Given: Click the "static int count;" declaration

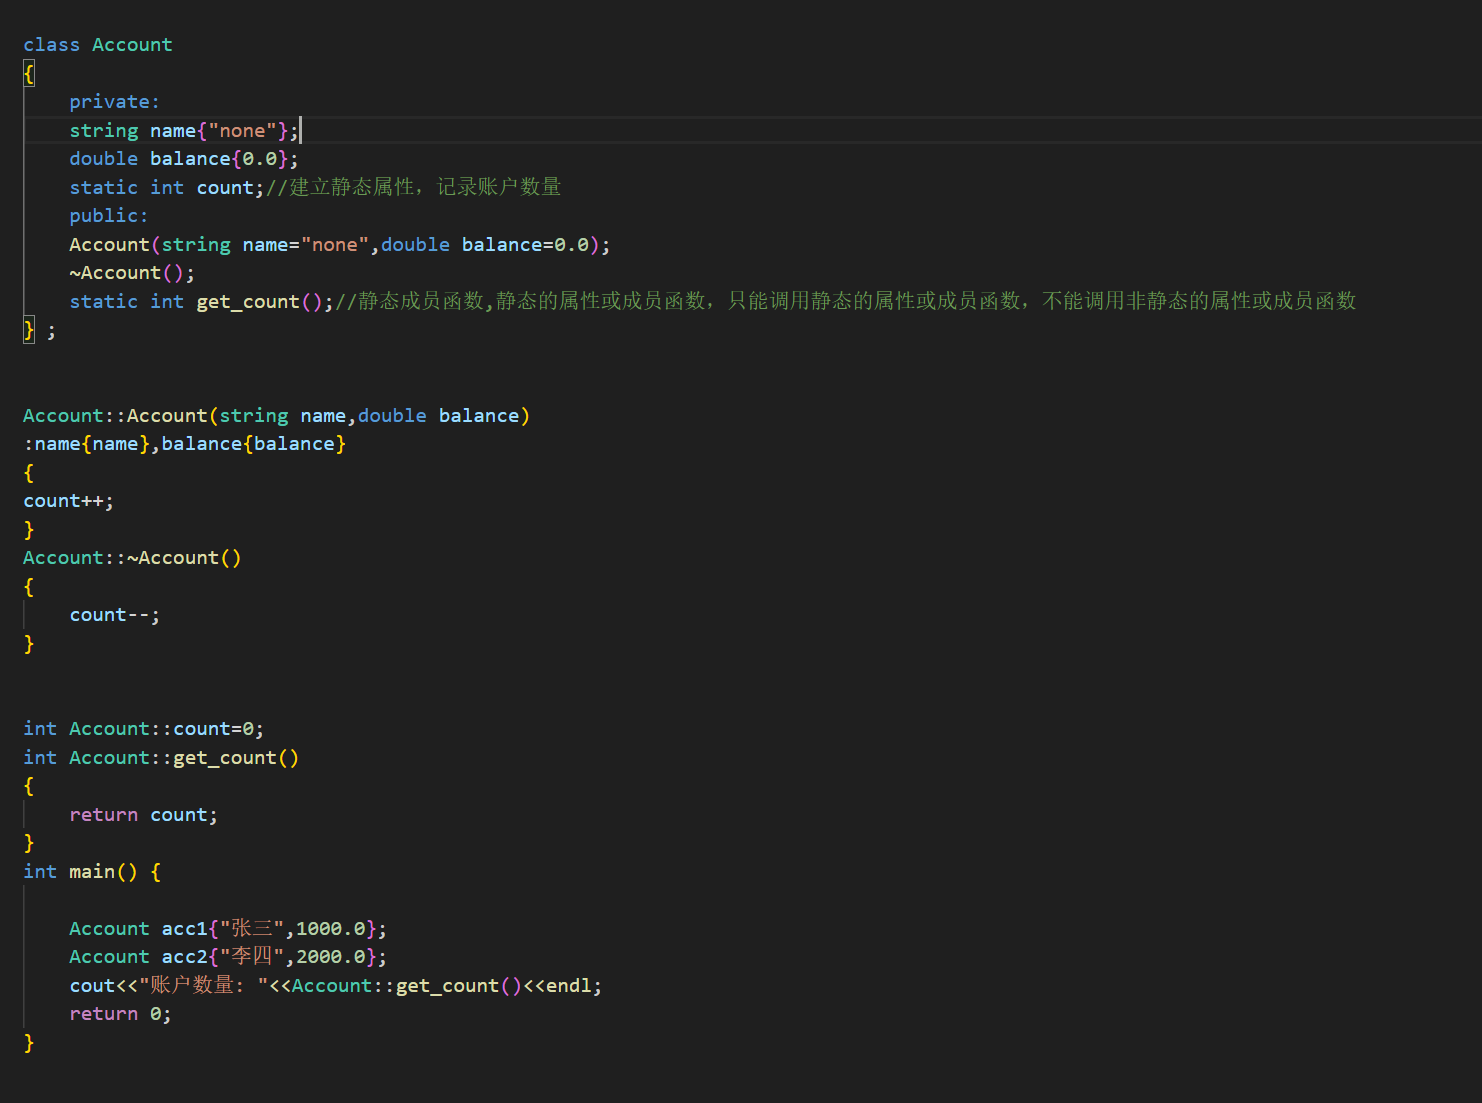Looking at the screenshot, I should point(167,188).
